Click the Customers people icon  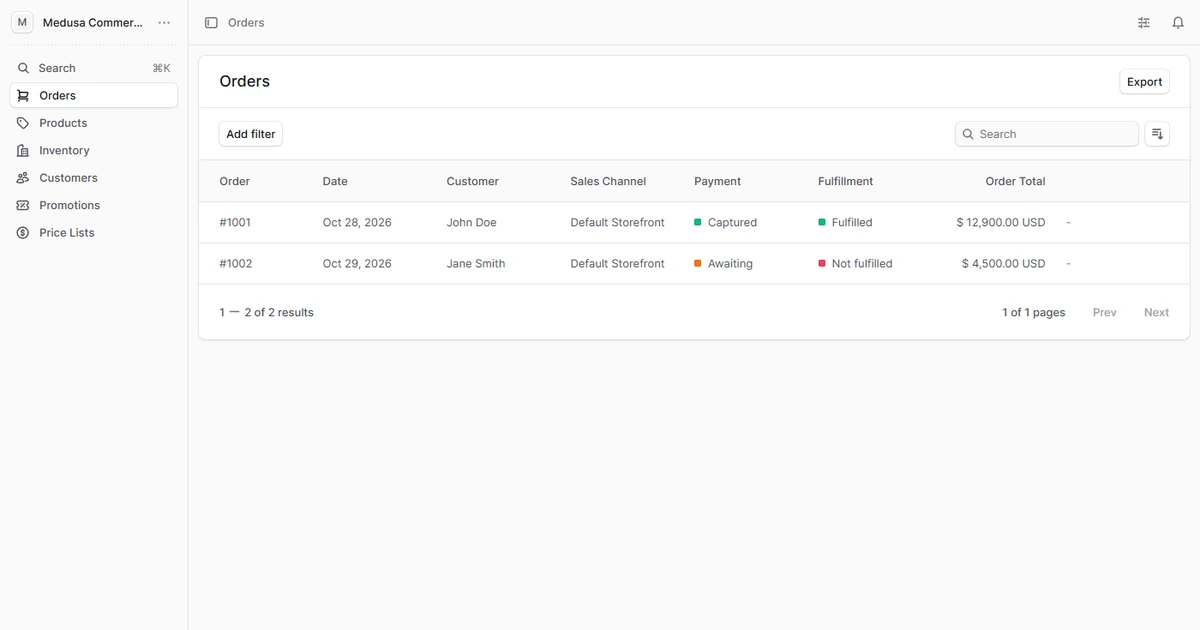(23, 178)
